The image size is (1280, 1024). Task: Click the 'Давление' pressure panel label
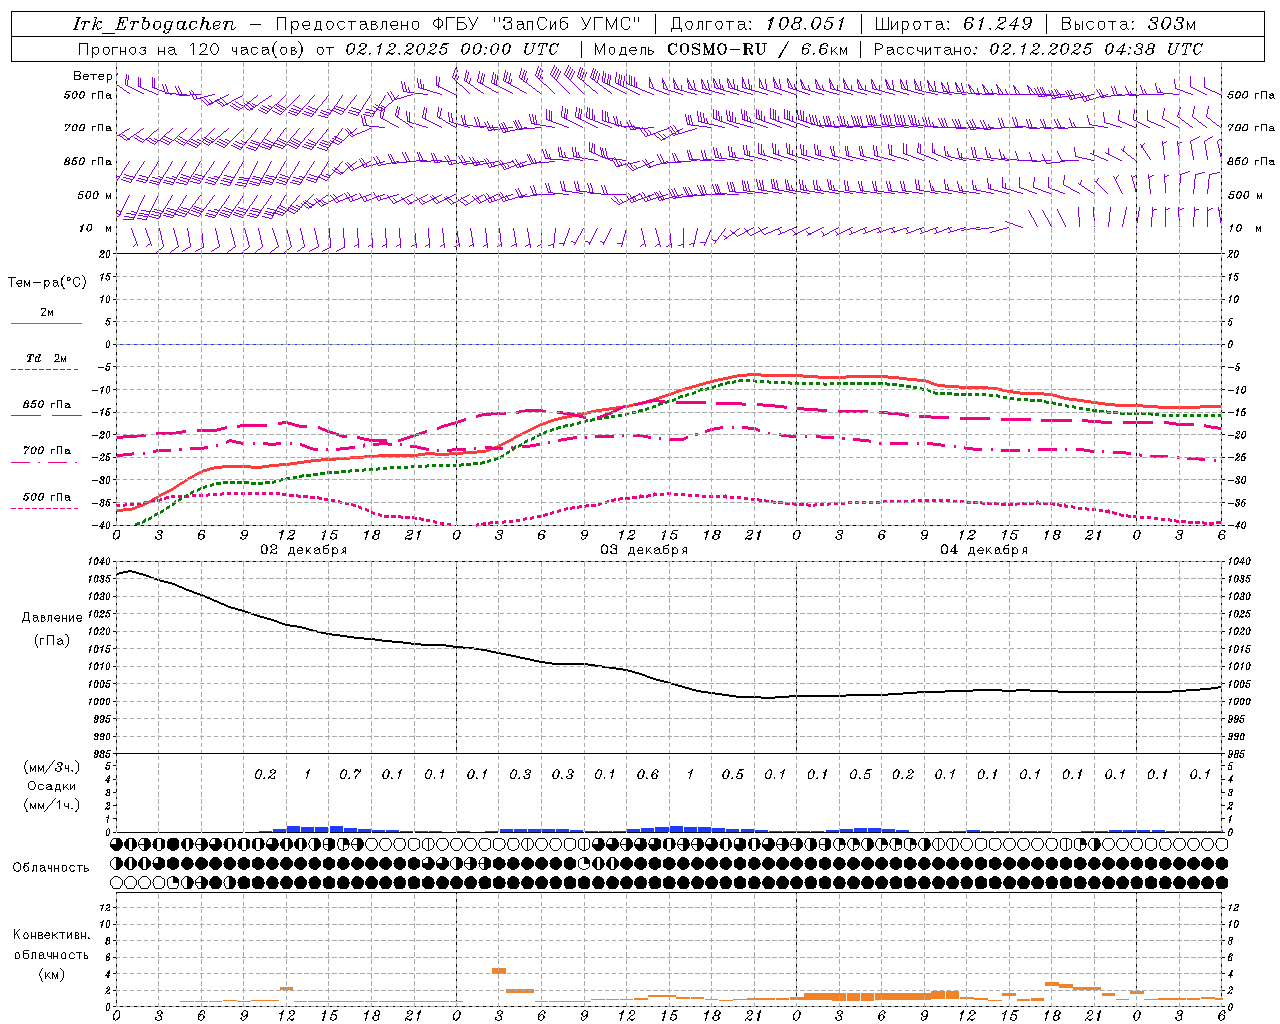[52, 618]
